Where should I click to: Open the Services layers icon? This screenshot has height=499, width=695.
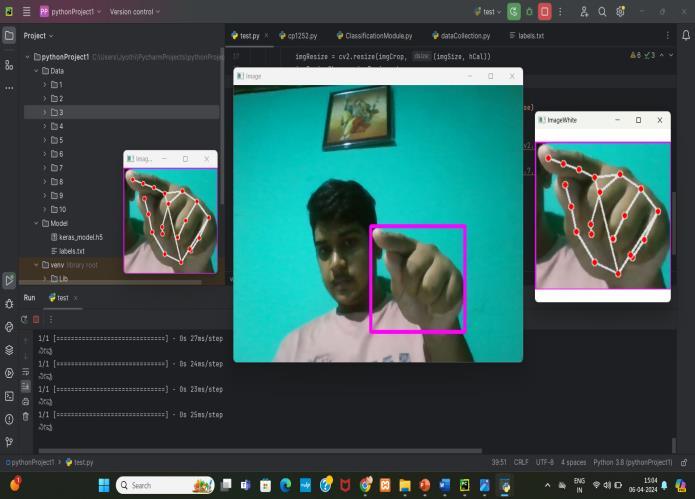[x=9, y=350]
